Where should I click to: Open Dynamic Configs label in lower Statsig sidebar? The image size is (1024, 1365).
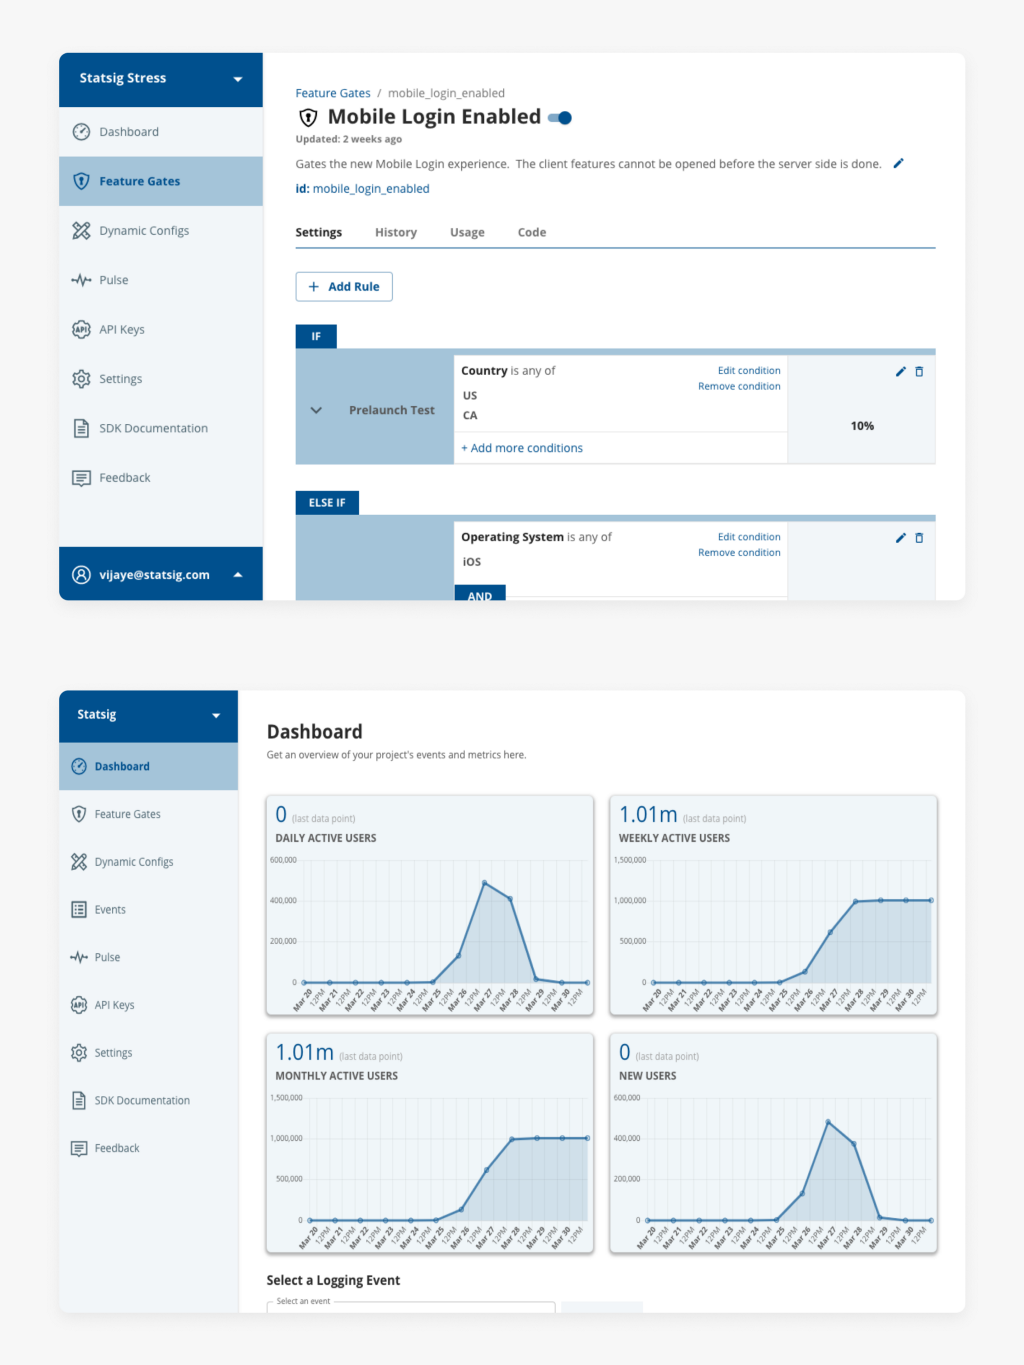pos(134,862)
